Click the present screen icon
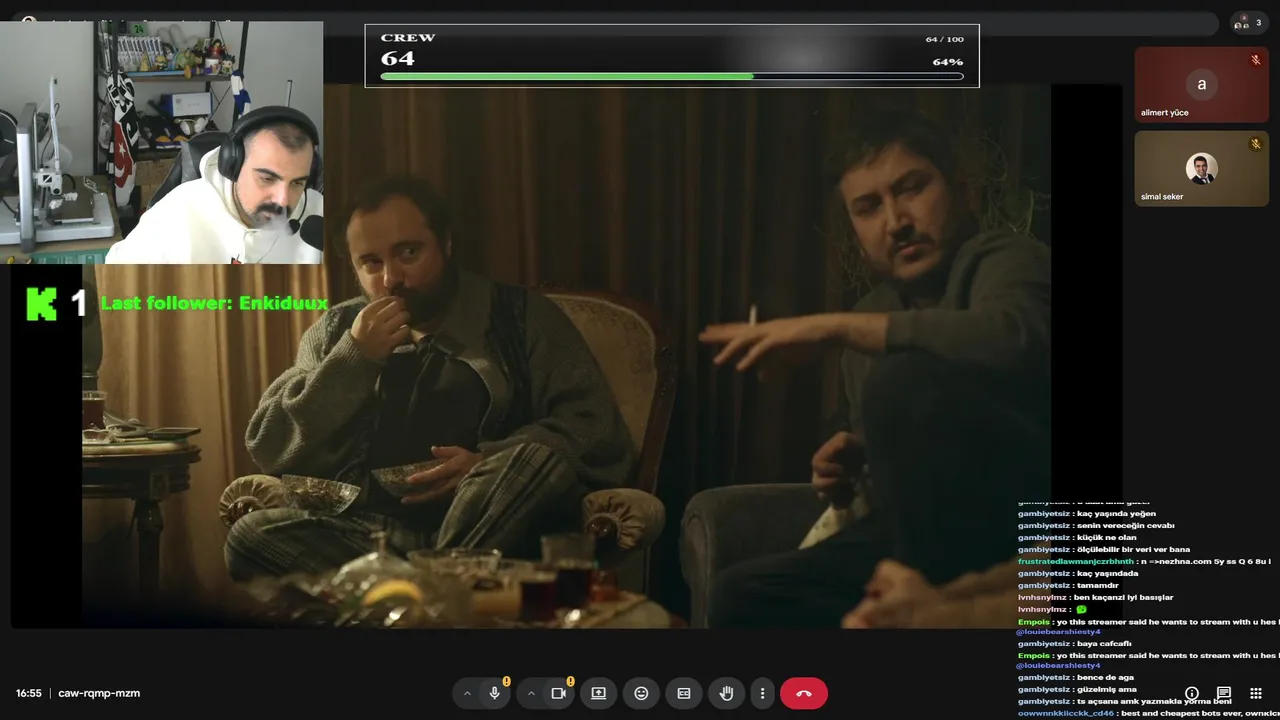Image resolution: width=1280 pixels, height=720 pixels. click(598, 693)
